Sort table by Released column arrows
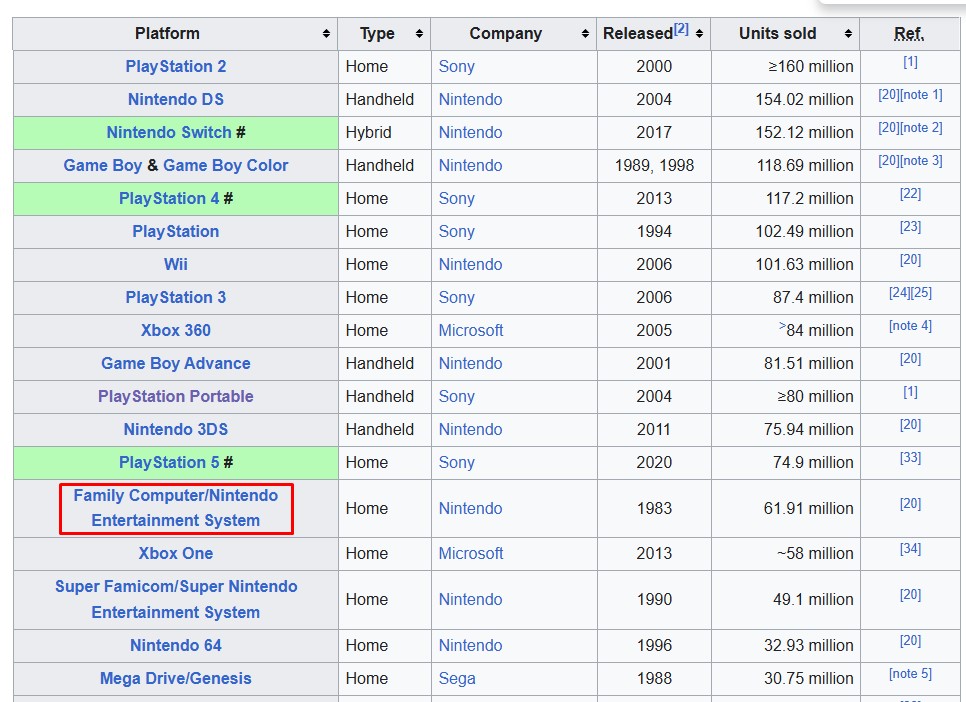 click(x=699, y=34)
